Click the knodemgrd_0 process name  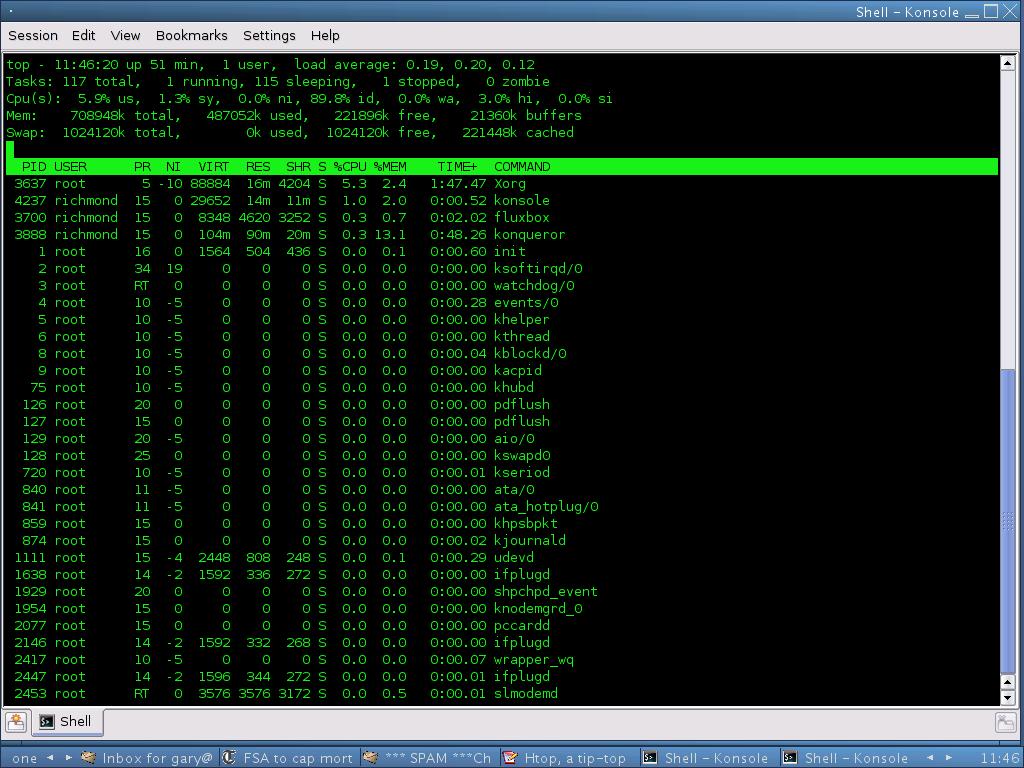pyautogui.click(x=537, y=608)
